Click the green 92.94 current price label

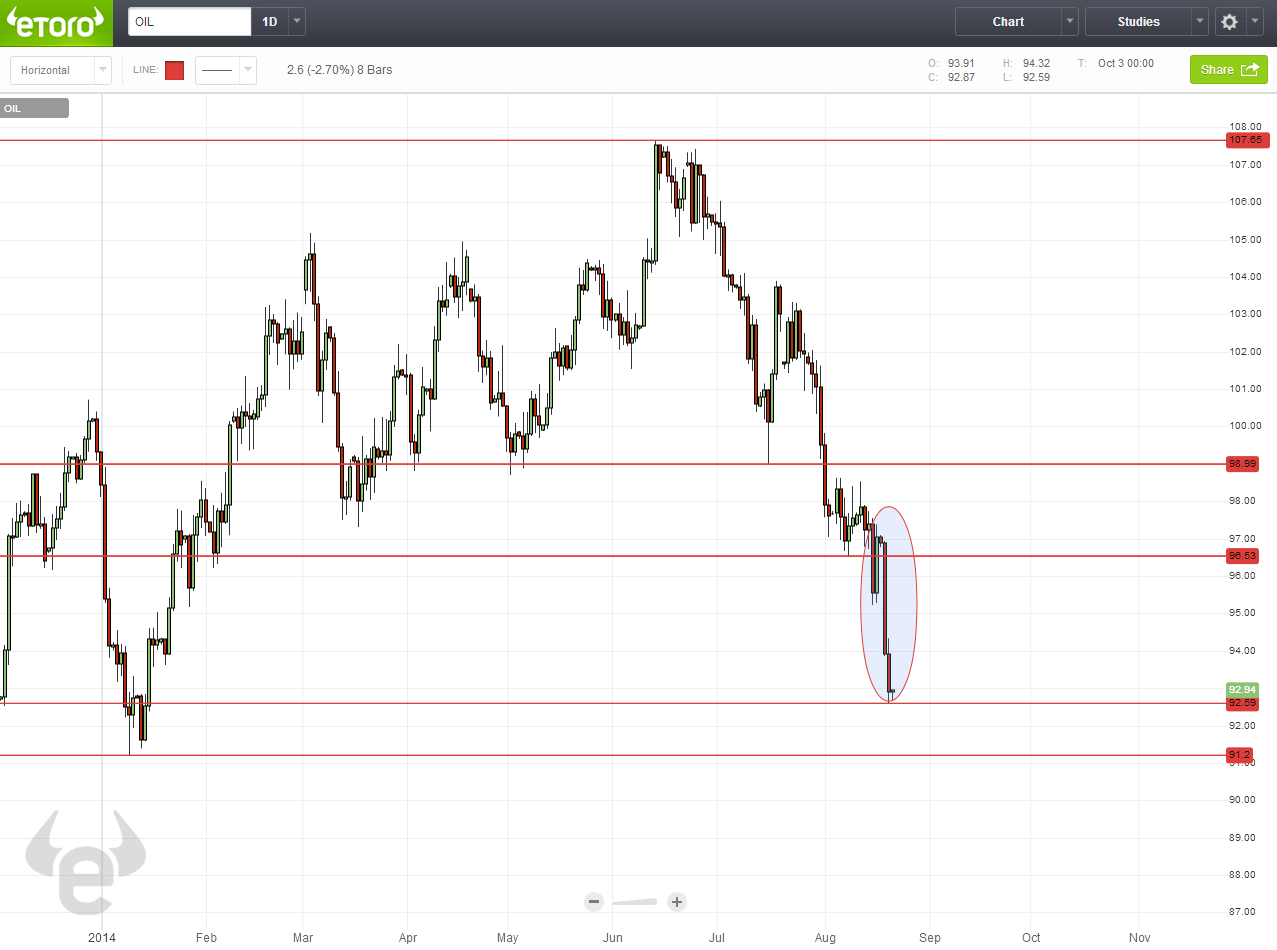point(1243,690)
